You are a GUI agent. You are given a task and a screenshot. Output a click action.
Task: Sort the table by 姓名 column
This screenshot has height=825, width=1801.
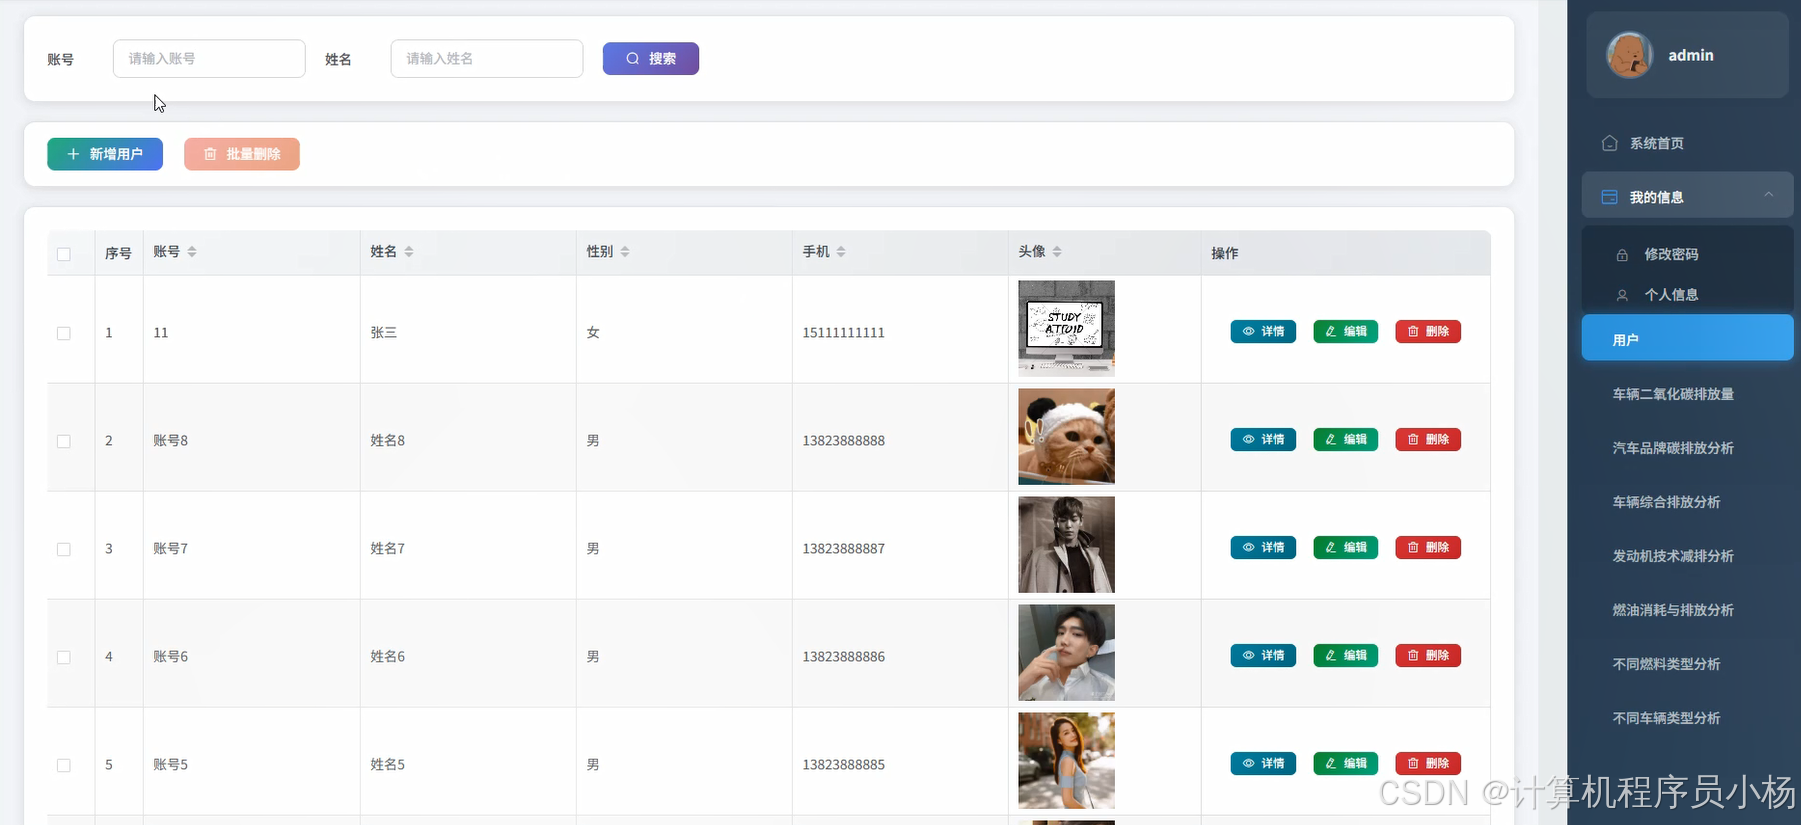coord(408,252)
